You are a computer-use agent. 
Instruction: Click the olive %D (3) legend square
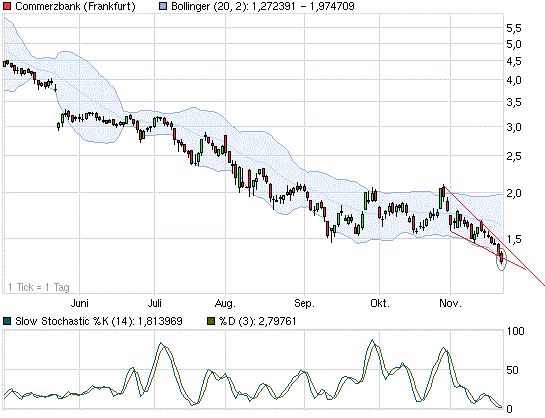tap(211, 321)
